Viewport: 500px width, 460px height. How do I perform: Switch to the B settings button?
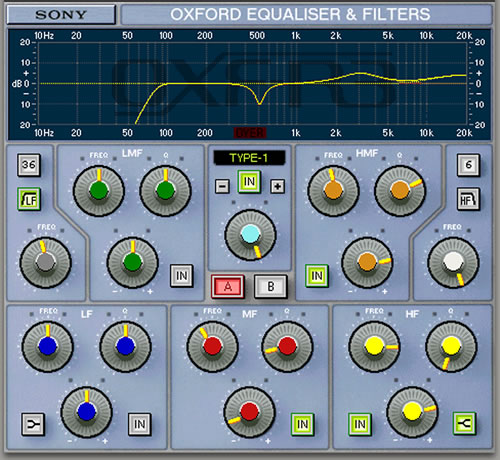click(x=271, y=286)
